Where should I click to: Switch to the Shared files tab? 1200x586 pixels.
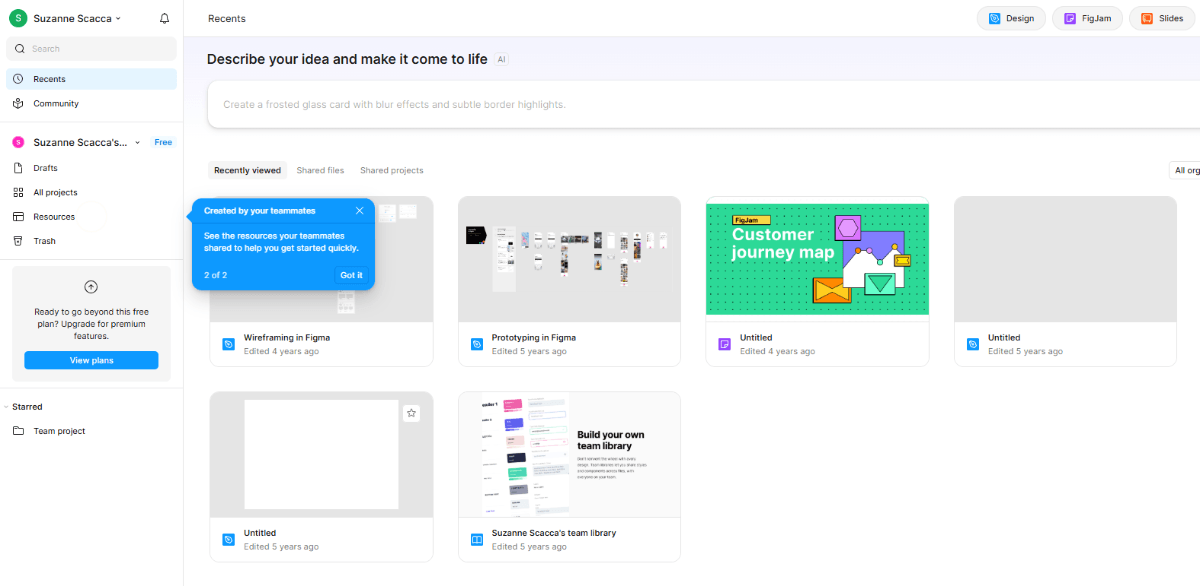coord(320,170)
